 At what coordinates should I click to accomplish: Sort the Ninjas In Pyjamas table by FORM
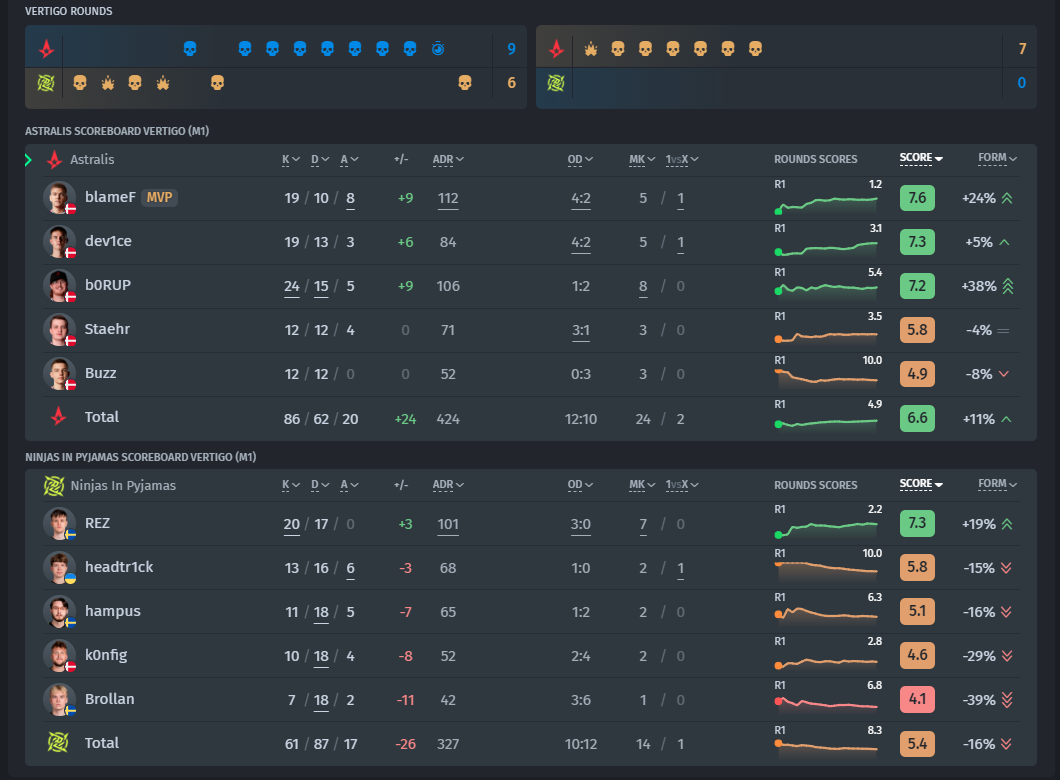click(997, 483)
